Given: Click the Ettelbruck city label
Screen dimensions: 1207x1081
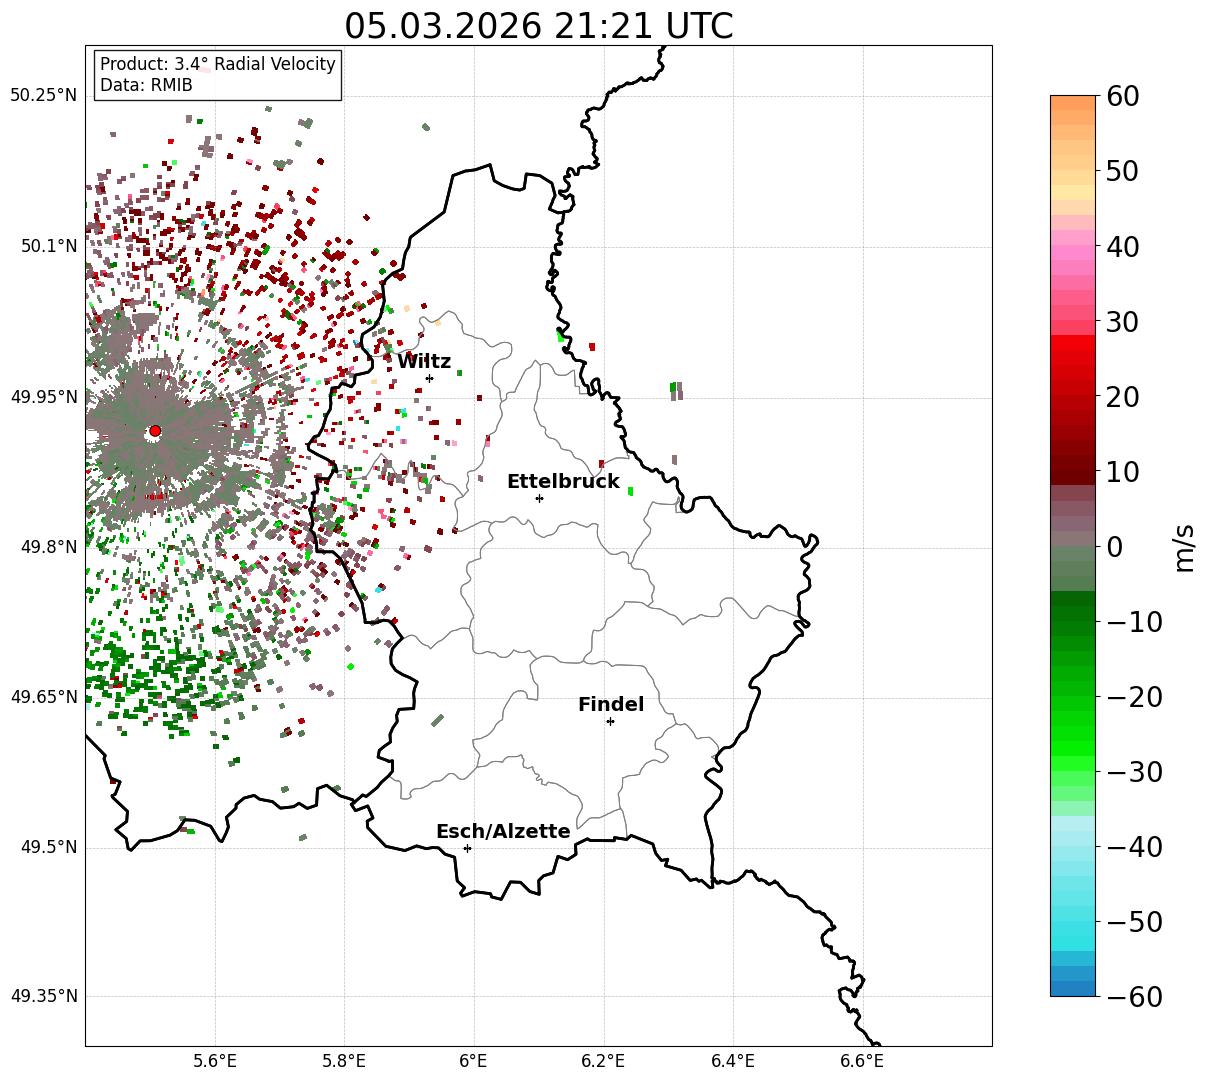Looking at the screenshot, I should click(x=563, y=482).
